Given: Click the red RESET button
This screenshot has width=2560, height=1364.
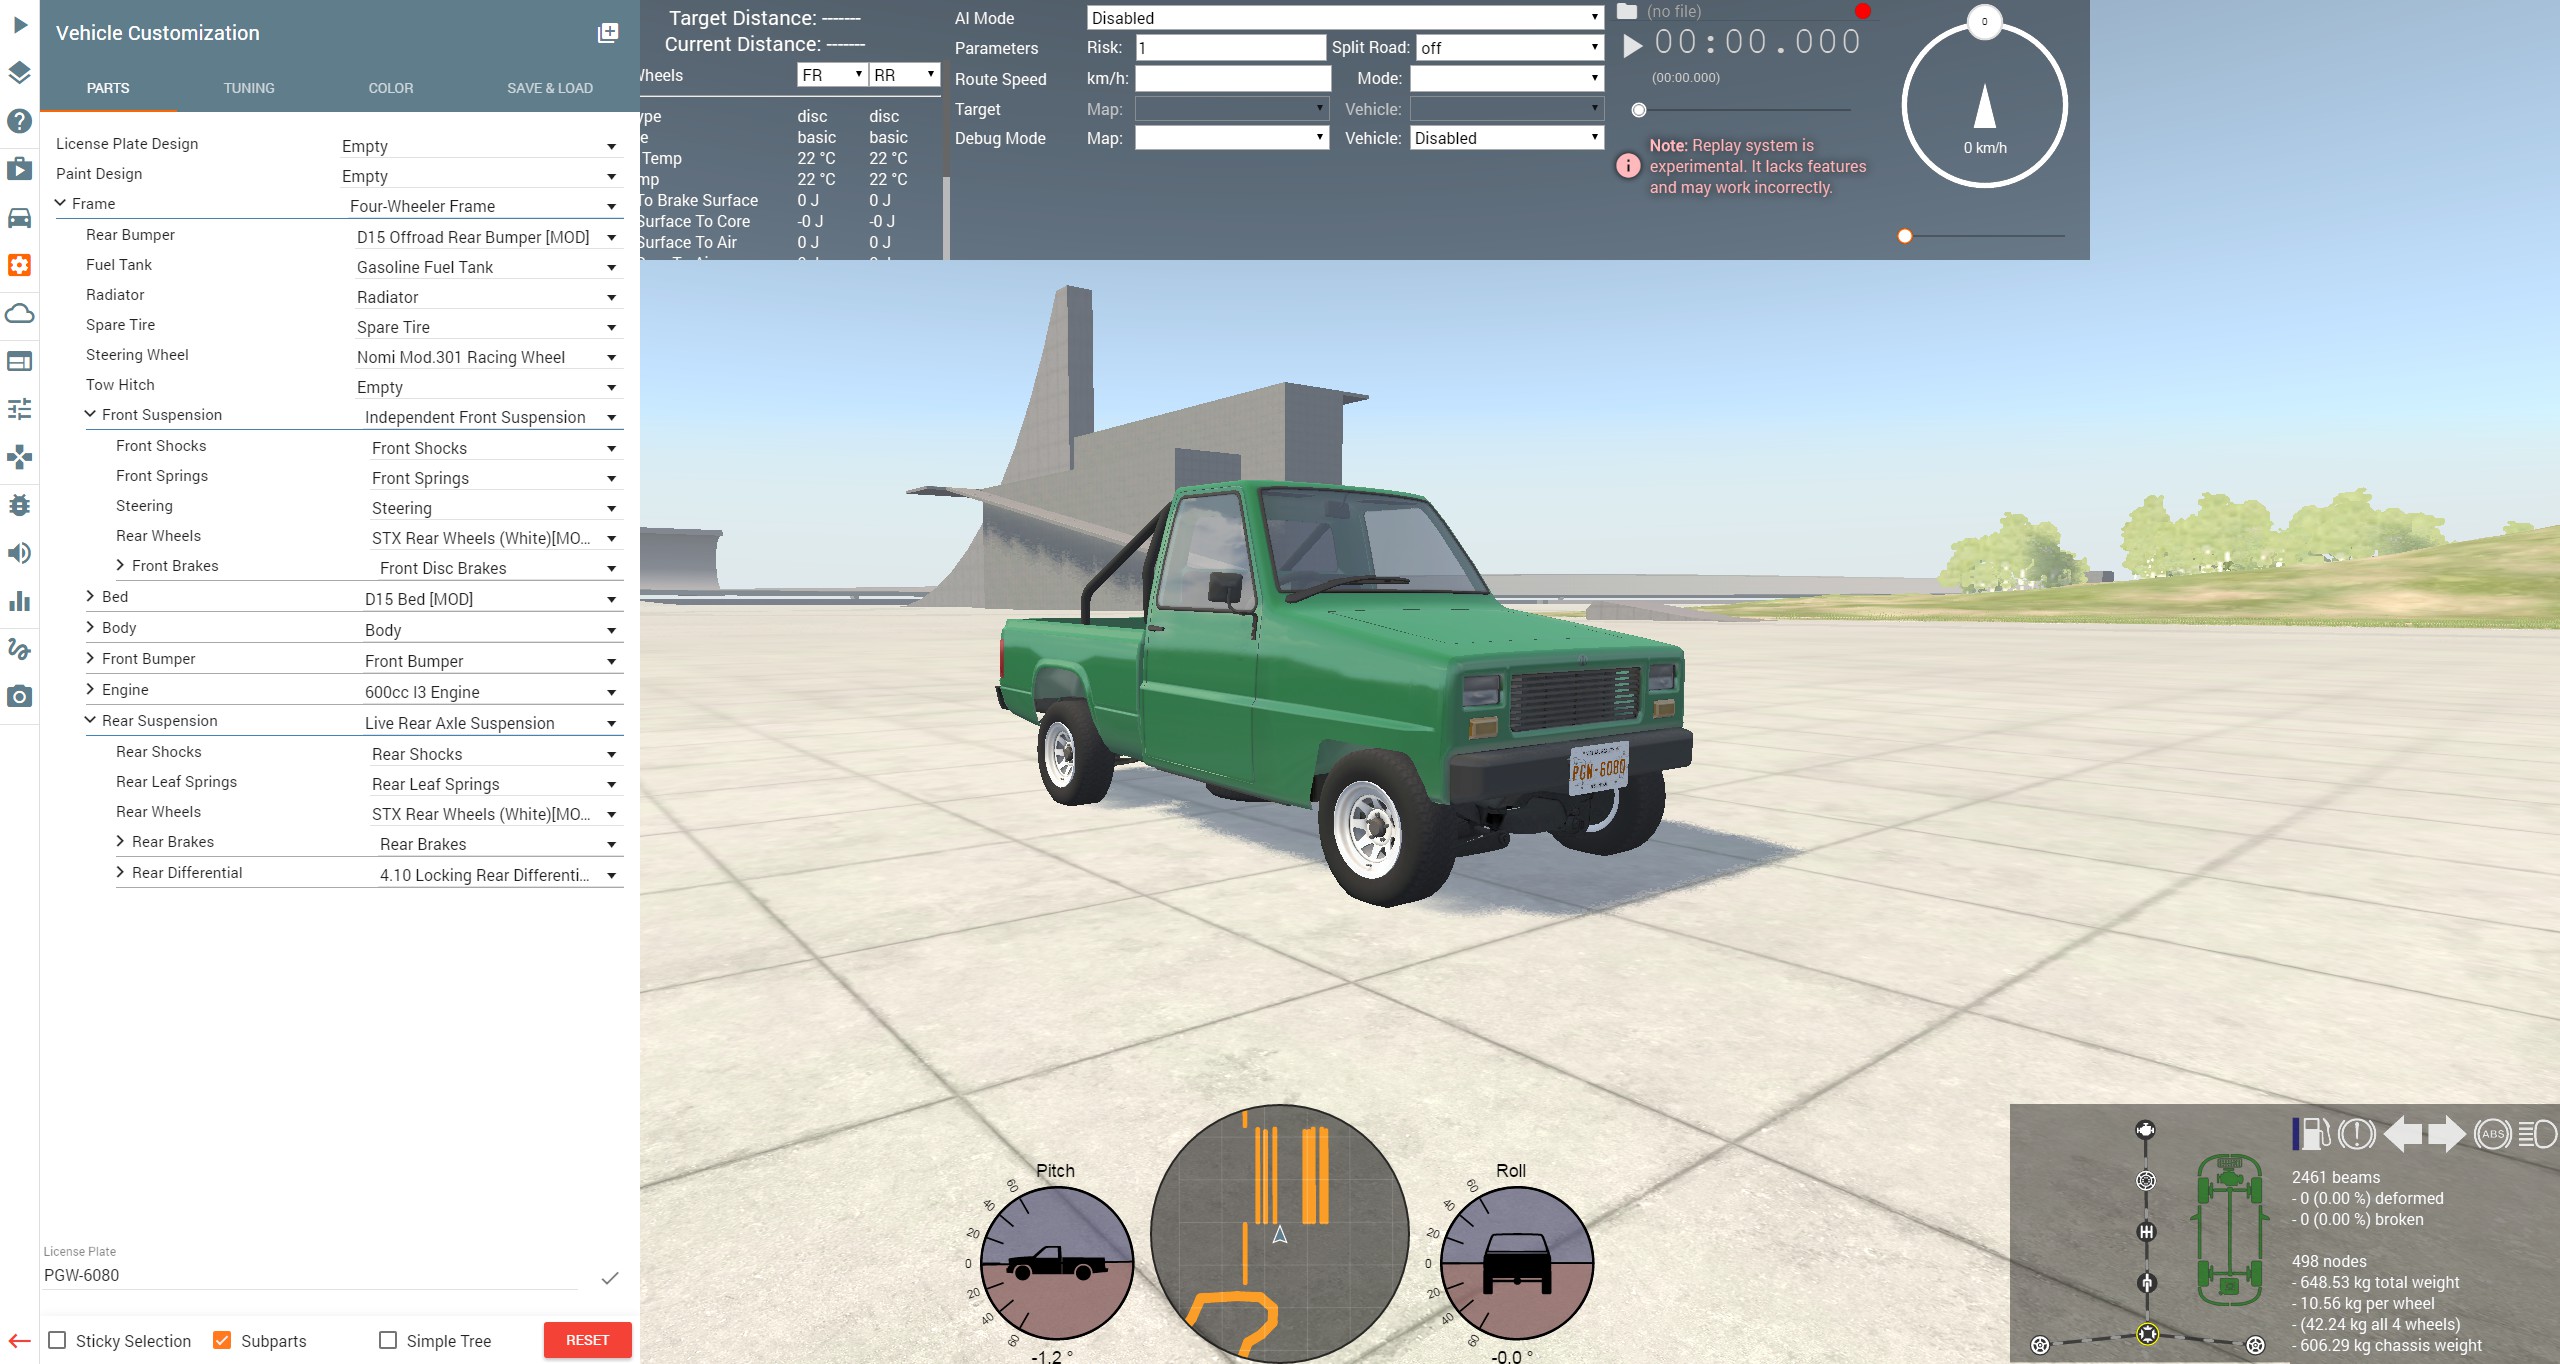Looking at the screenshot, I should 587,1340.
